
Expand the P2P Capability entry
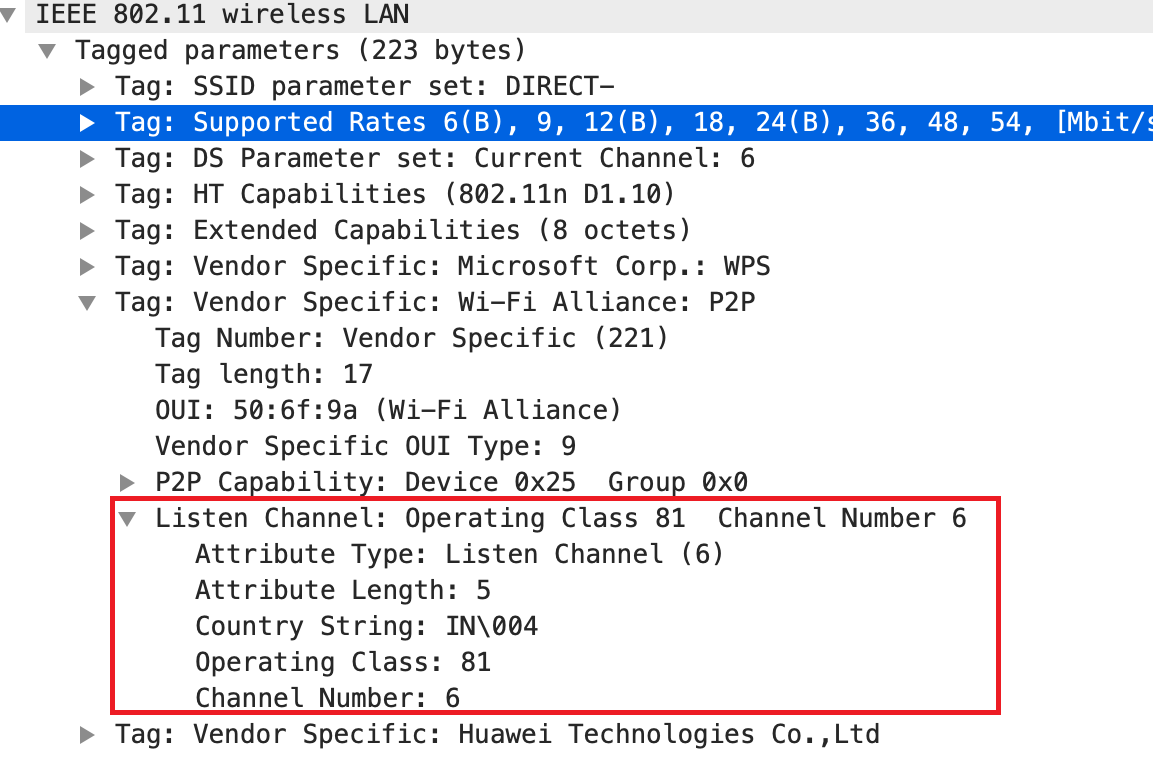tap(128, 482)
